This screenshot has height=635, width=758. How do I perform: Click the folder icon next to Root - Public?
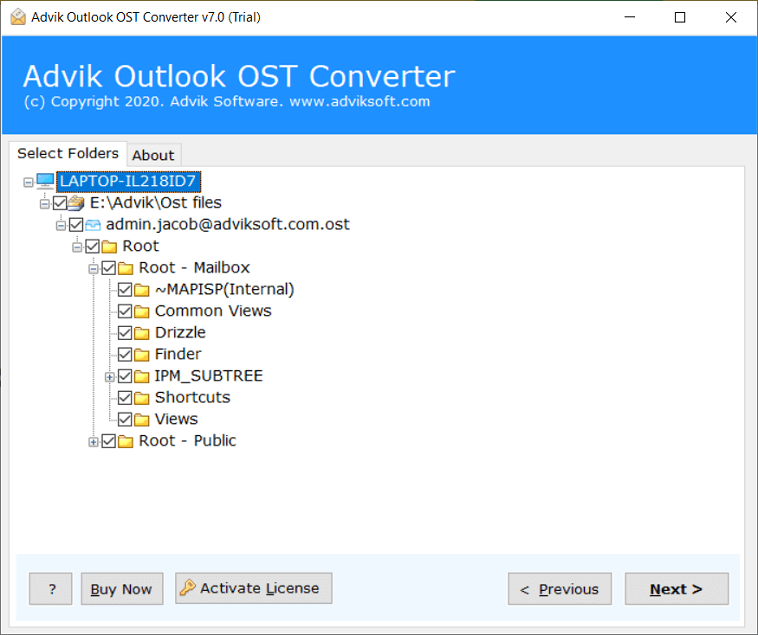coord(126,441)
